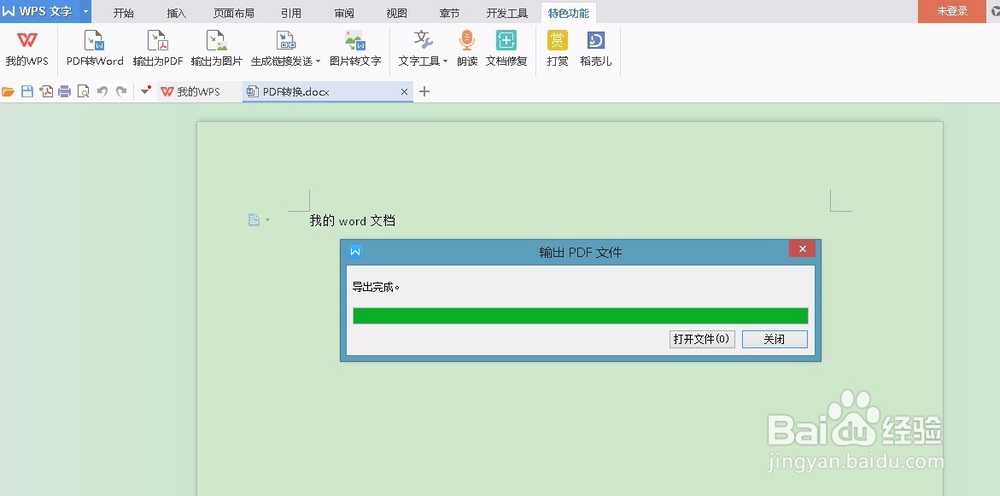This screenshot has height=496, width=1000.
Task: Choose 输出为图片 export option
Action: click(217, 48)
